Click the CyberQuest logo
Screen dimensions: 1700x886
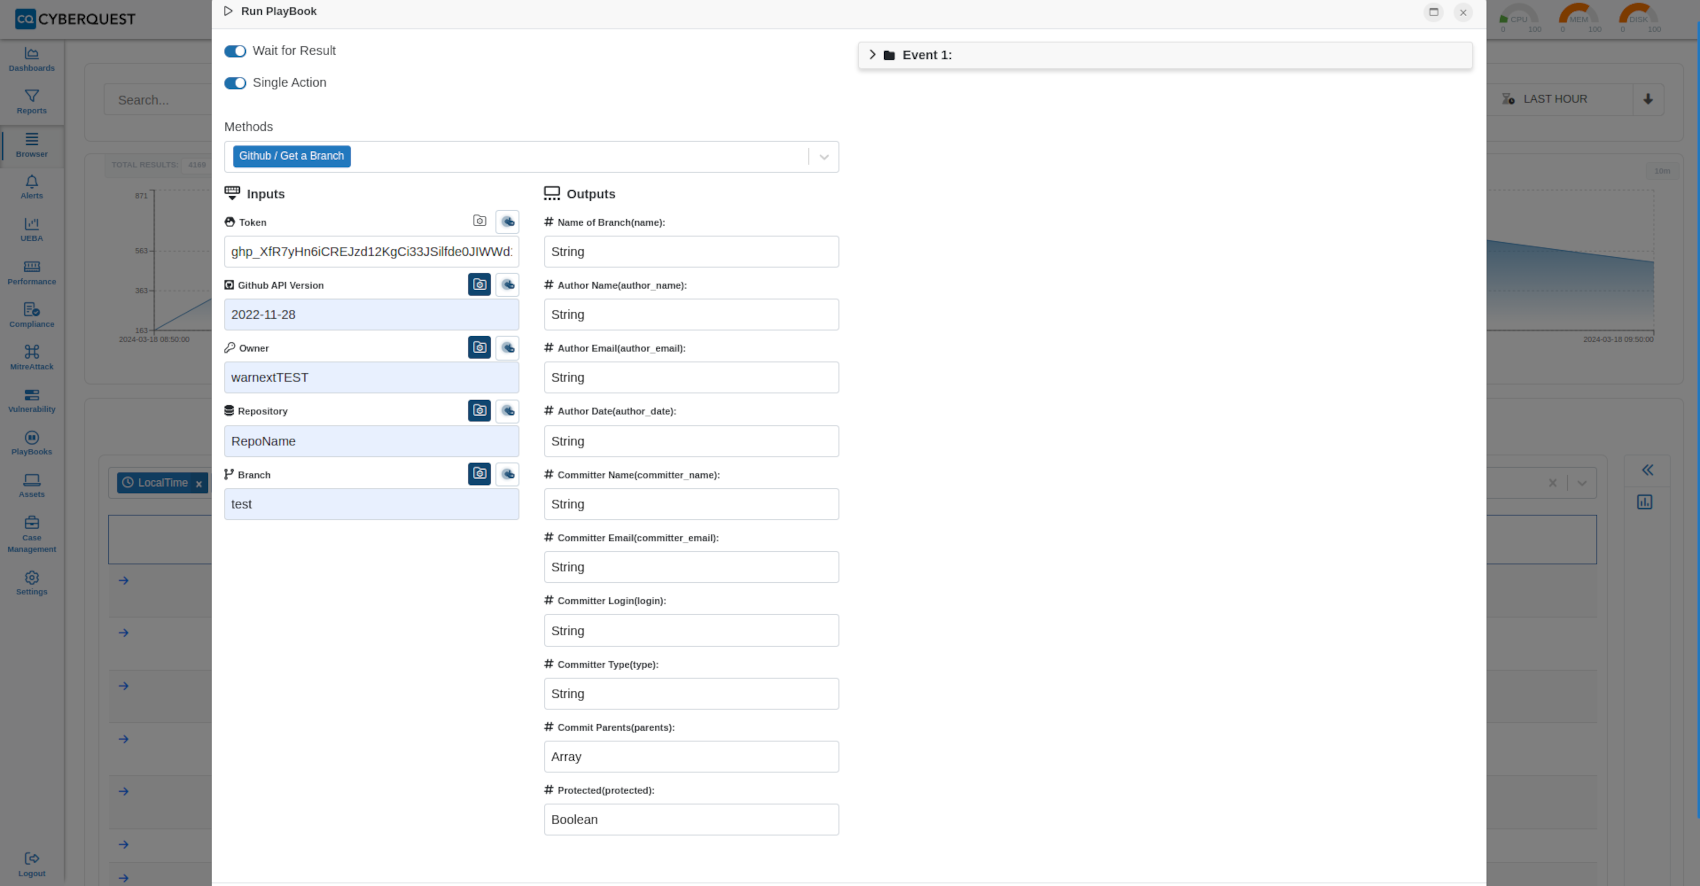point(75,19)
